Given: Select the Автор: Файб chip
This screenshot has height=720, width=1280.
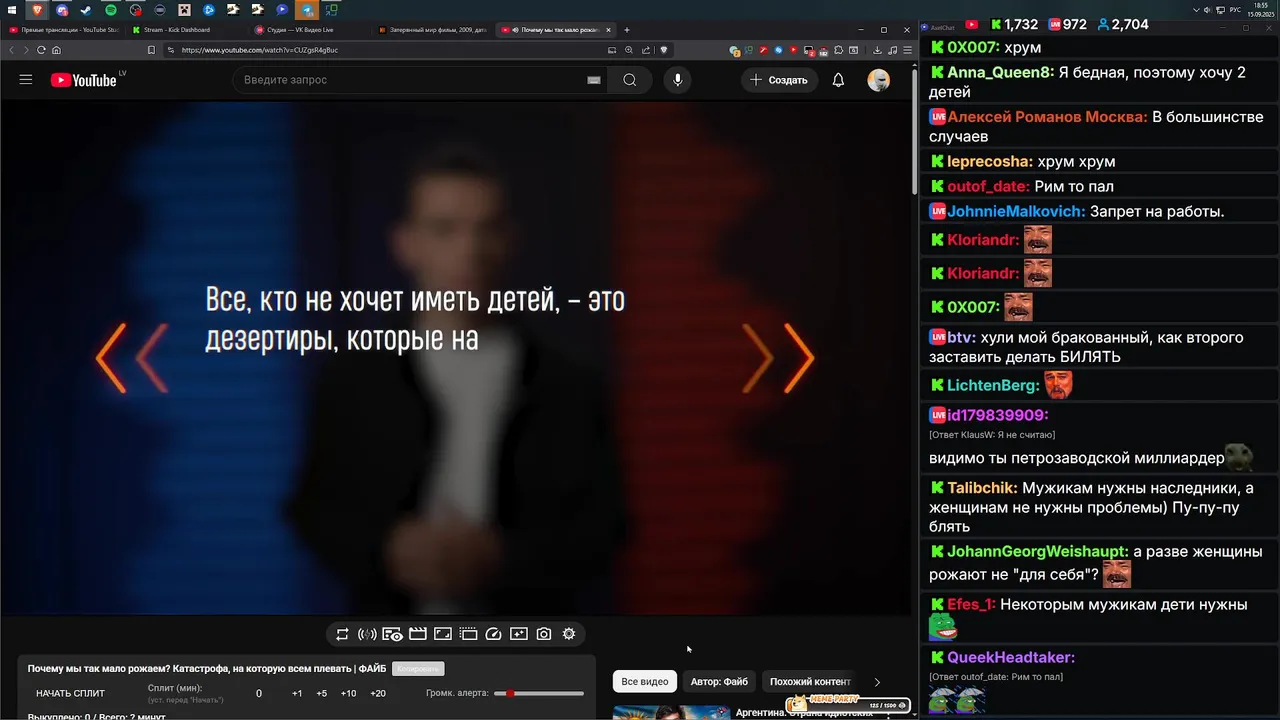Looking at the screenshot, I should tap(719, 682).
